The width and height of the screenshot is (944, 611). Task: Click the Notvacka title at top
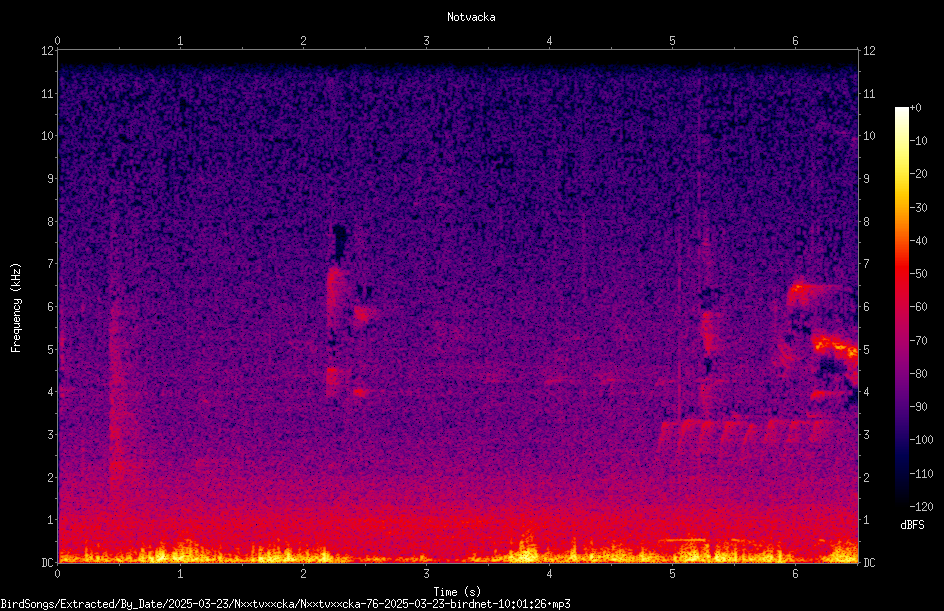(471, 17)
